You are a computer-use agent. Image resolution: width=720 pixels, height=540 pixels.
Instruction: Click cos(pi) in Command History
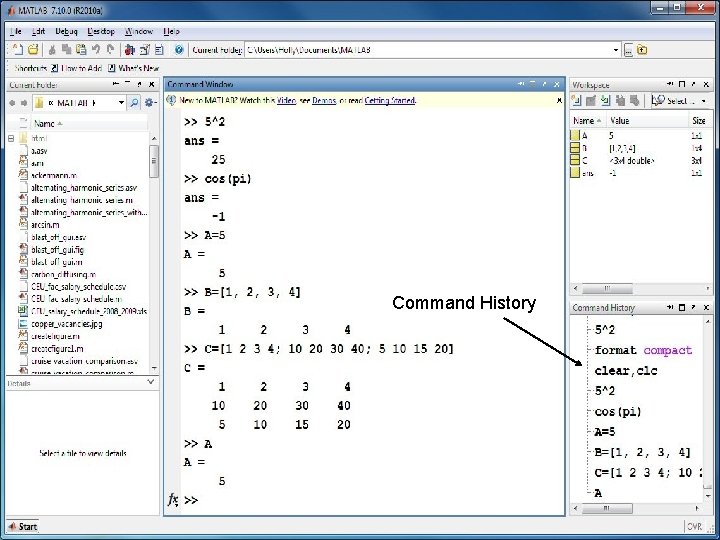click(618, 411)
